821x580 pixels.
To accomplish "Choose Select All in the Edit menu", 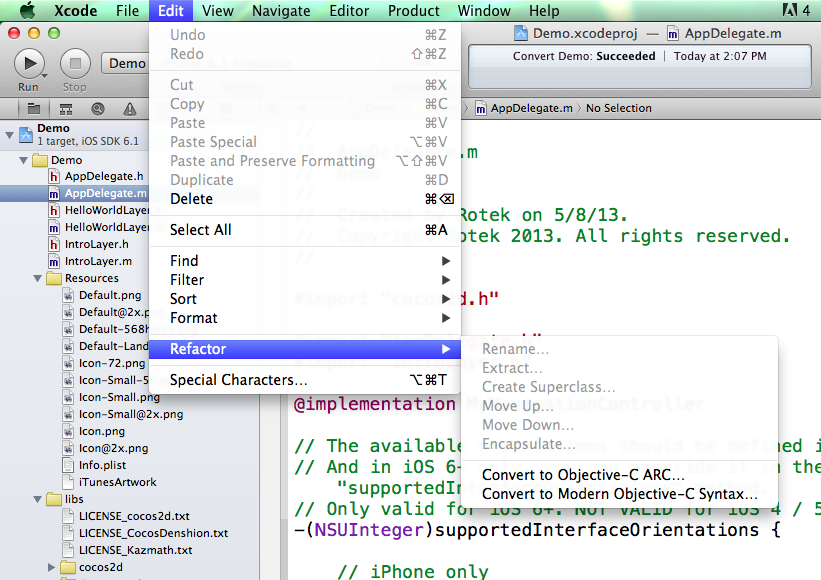I will [305, 230].
